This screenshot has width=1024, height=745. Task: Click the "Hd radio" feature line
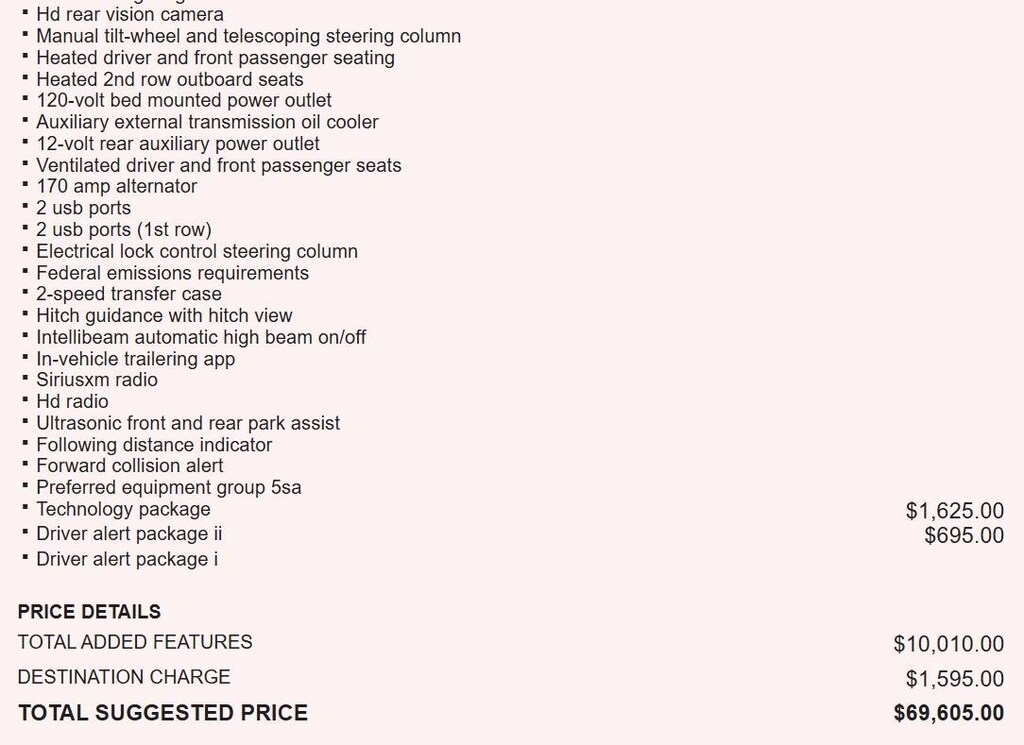tap(72, 402)
